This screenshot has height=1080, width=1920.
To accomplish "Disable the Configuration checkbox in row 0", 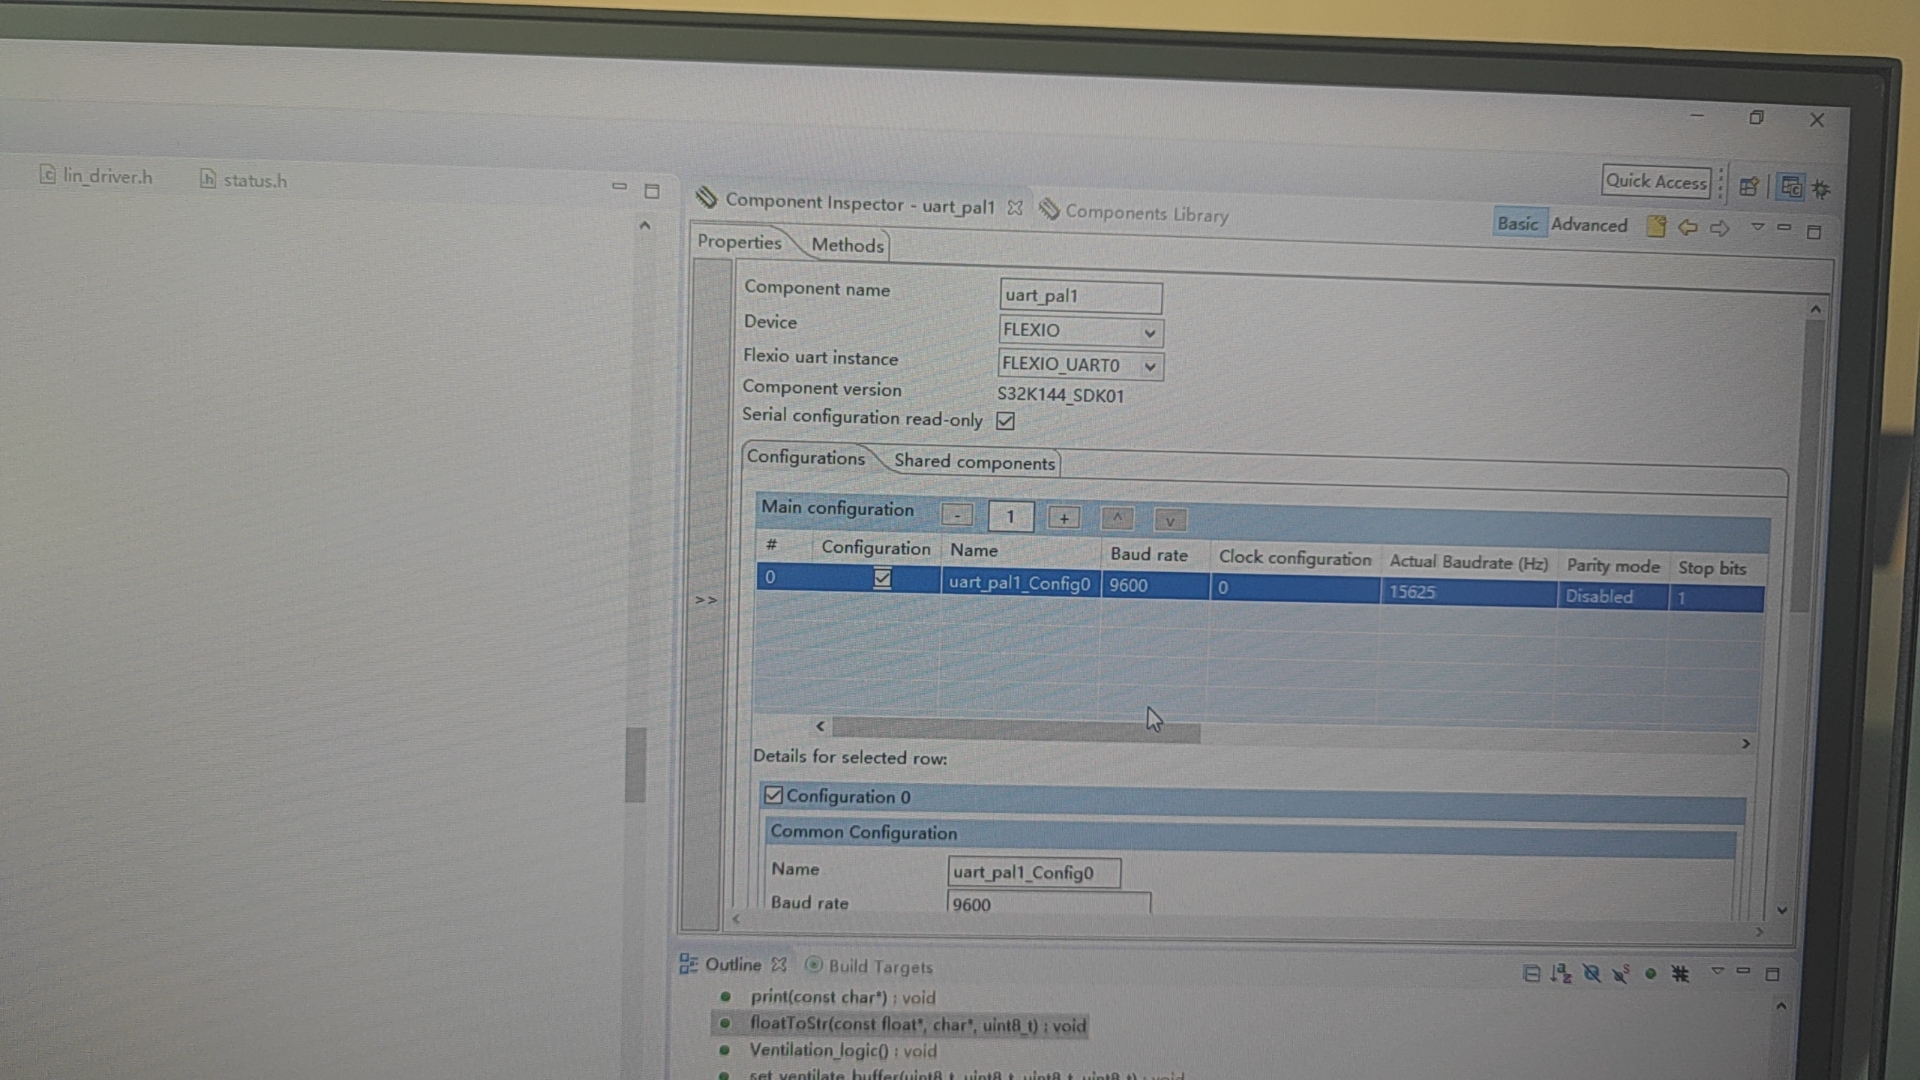I will click(883, 578).
